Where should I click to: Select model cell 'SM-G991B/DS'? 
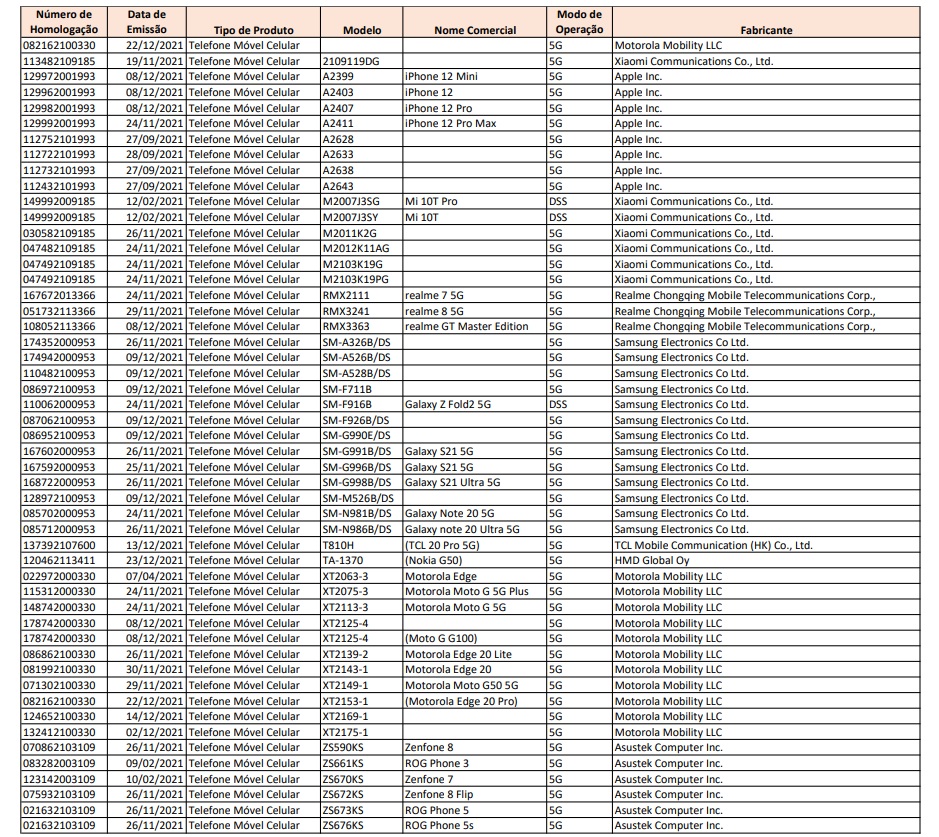[362, 451]
